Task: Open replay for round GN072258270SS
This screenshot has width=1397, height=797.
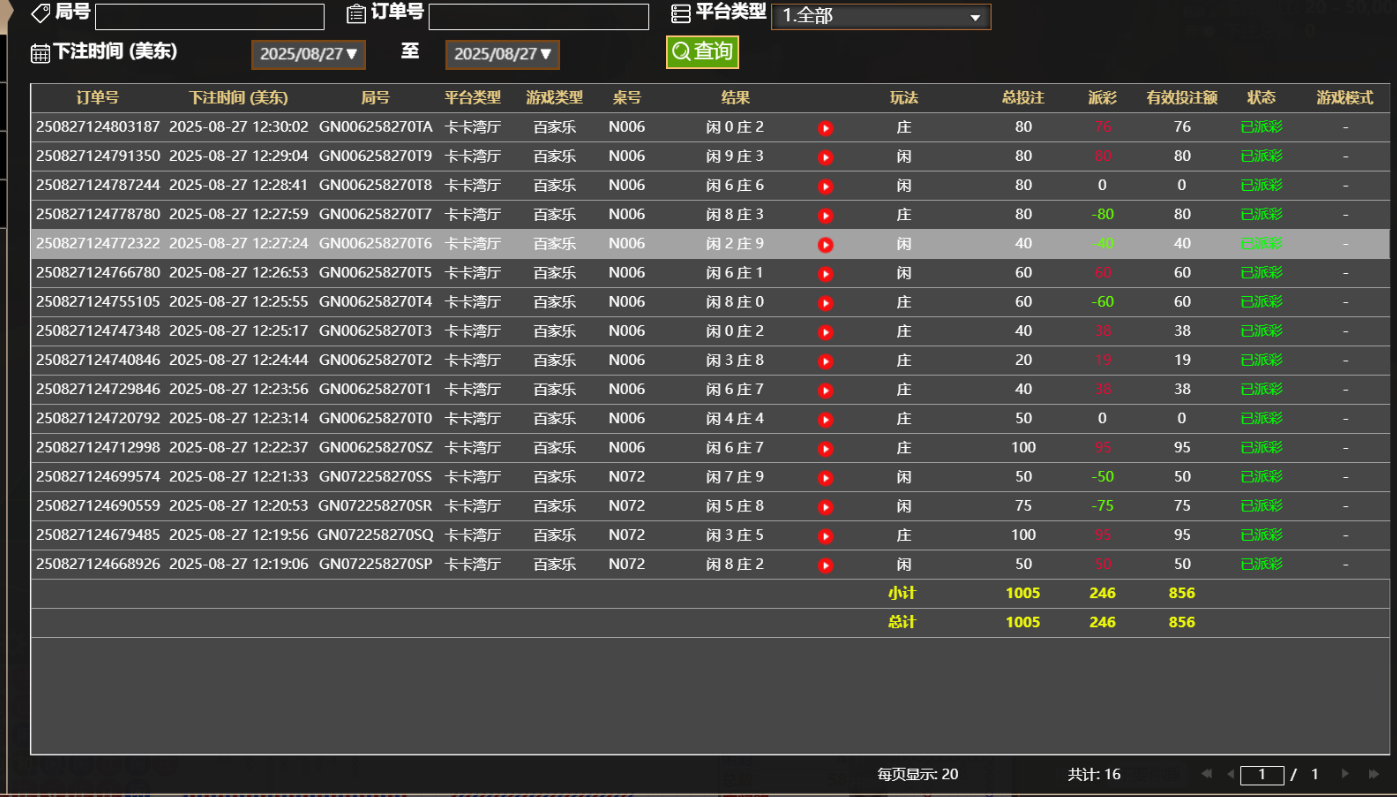Action: pos(825,478)
